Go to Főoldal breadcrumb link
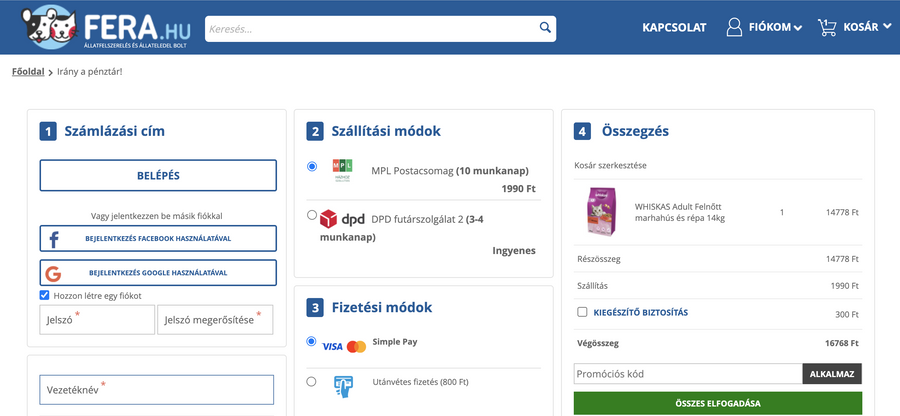Image resolution: width=900 pixels, height=416 pixels. point(27,71)
